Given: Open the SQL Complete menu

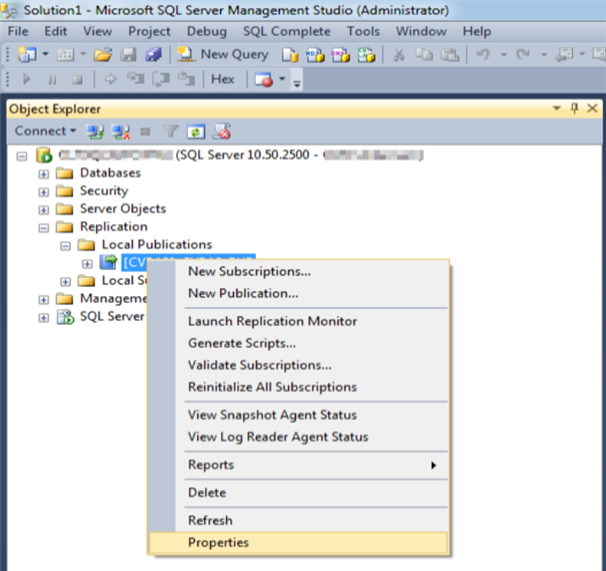Looking at the screenshot, I should (287, 31).
